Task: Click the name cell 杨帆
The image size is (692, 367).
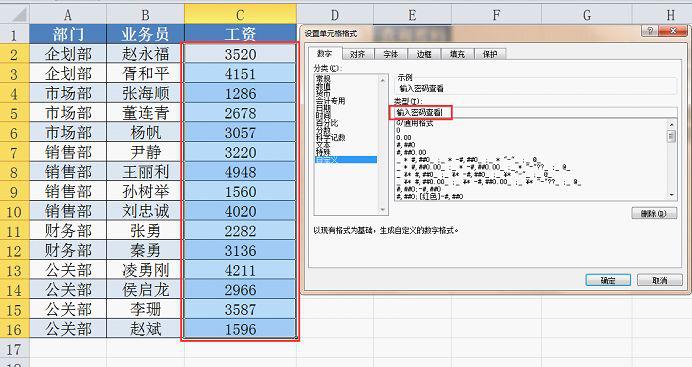Action: click(145, 132)
